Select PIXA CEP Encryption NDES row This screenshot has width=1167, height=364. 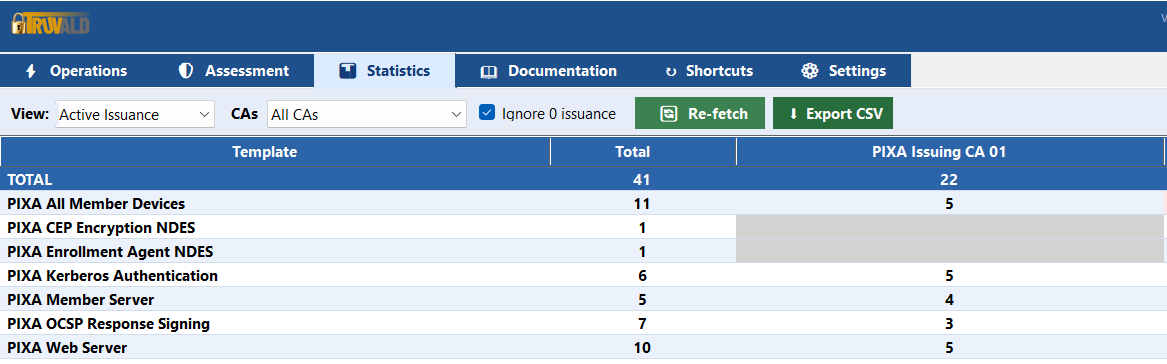click(584, 227)
